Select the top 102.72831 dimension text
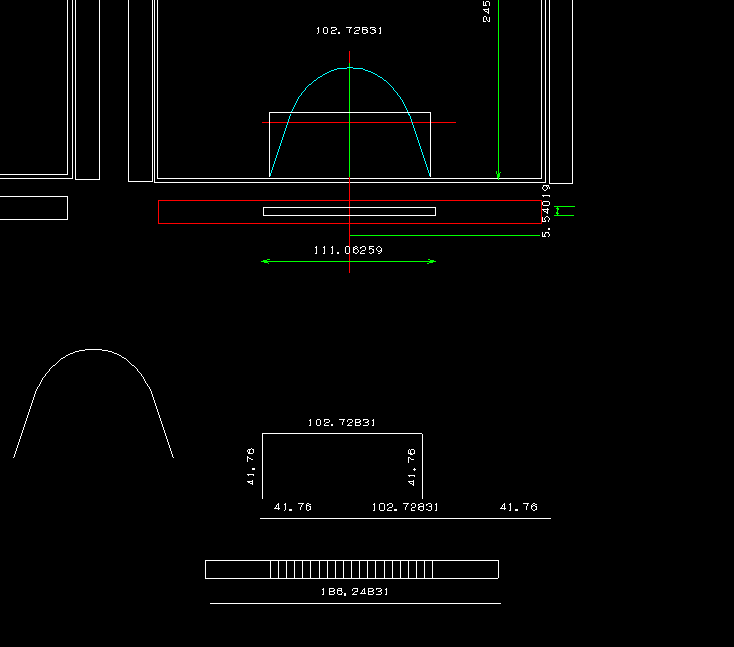This screenshot has width=734, height=647. [x=349, y=31]
